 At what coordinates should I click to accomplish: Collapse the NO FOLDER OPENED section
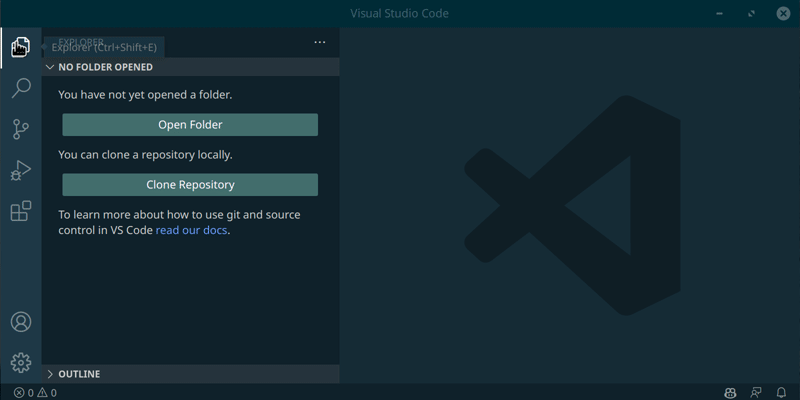tap(190, 67)
